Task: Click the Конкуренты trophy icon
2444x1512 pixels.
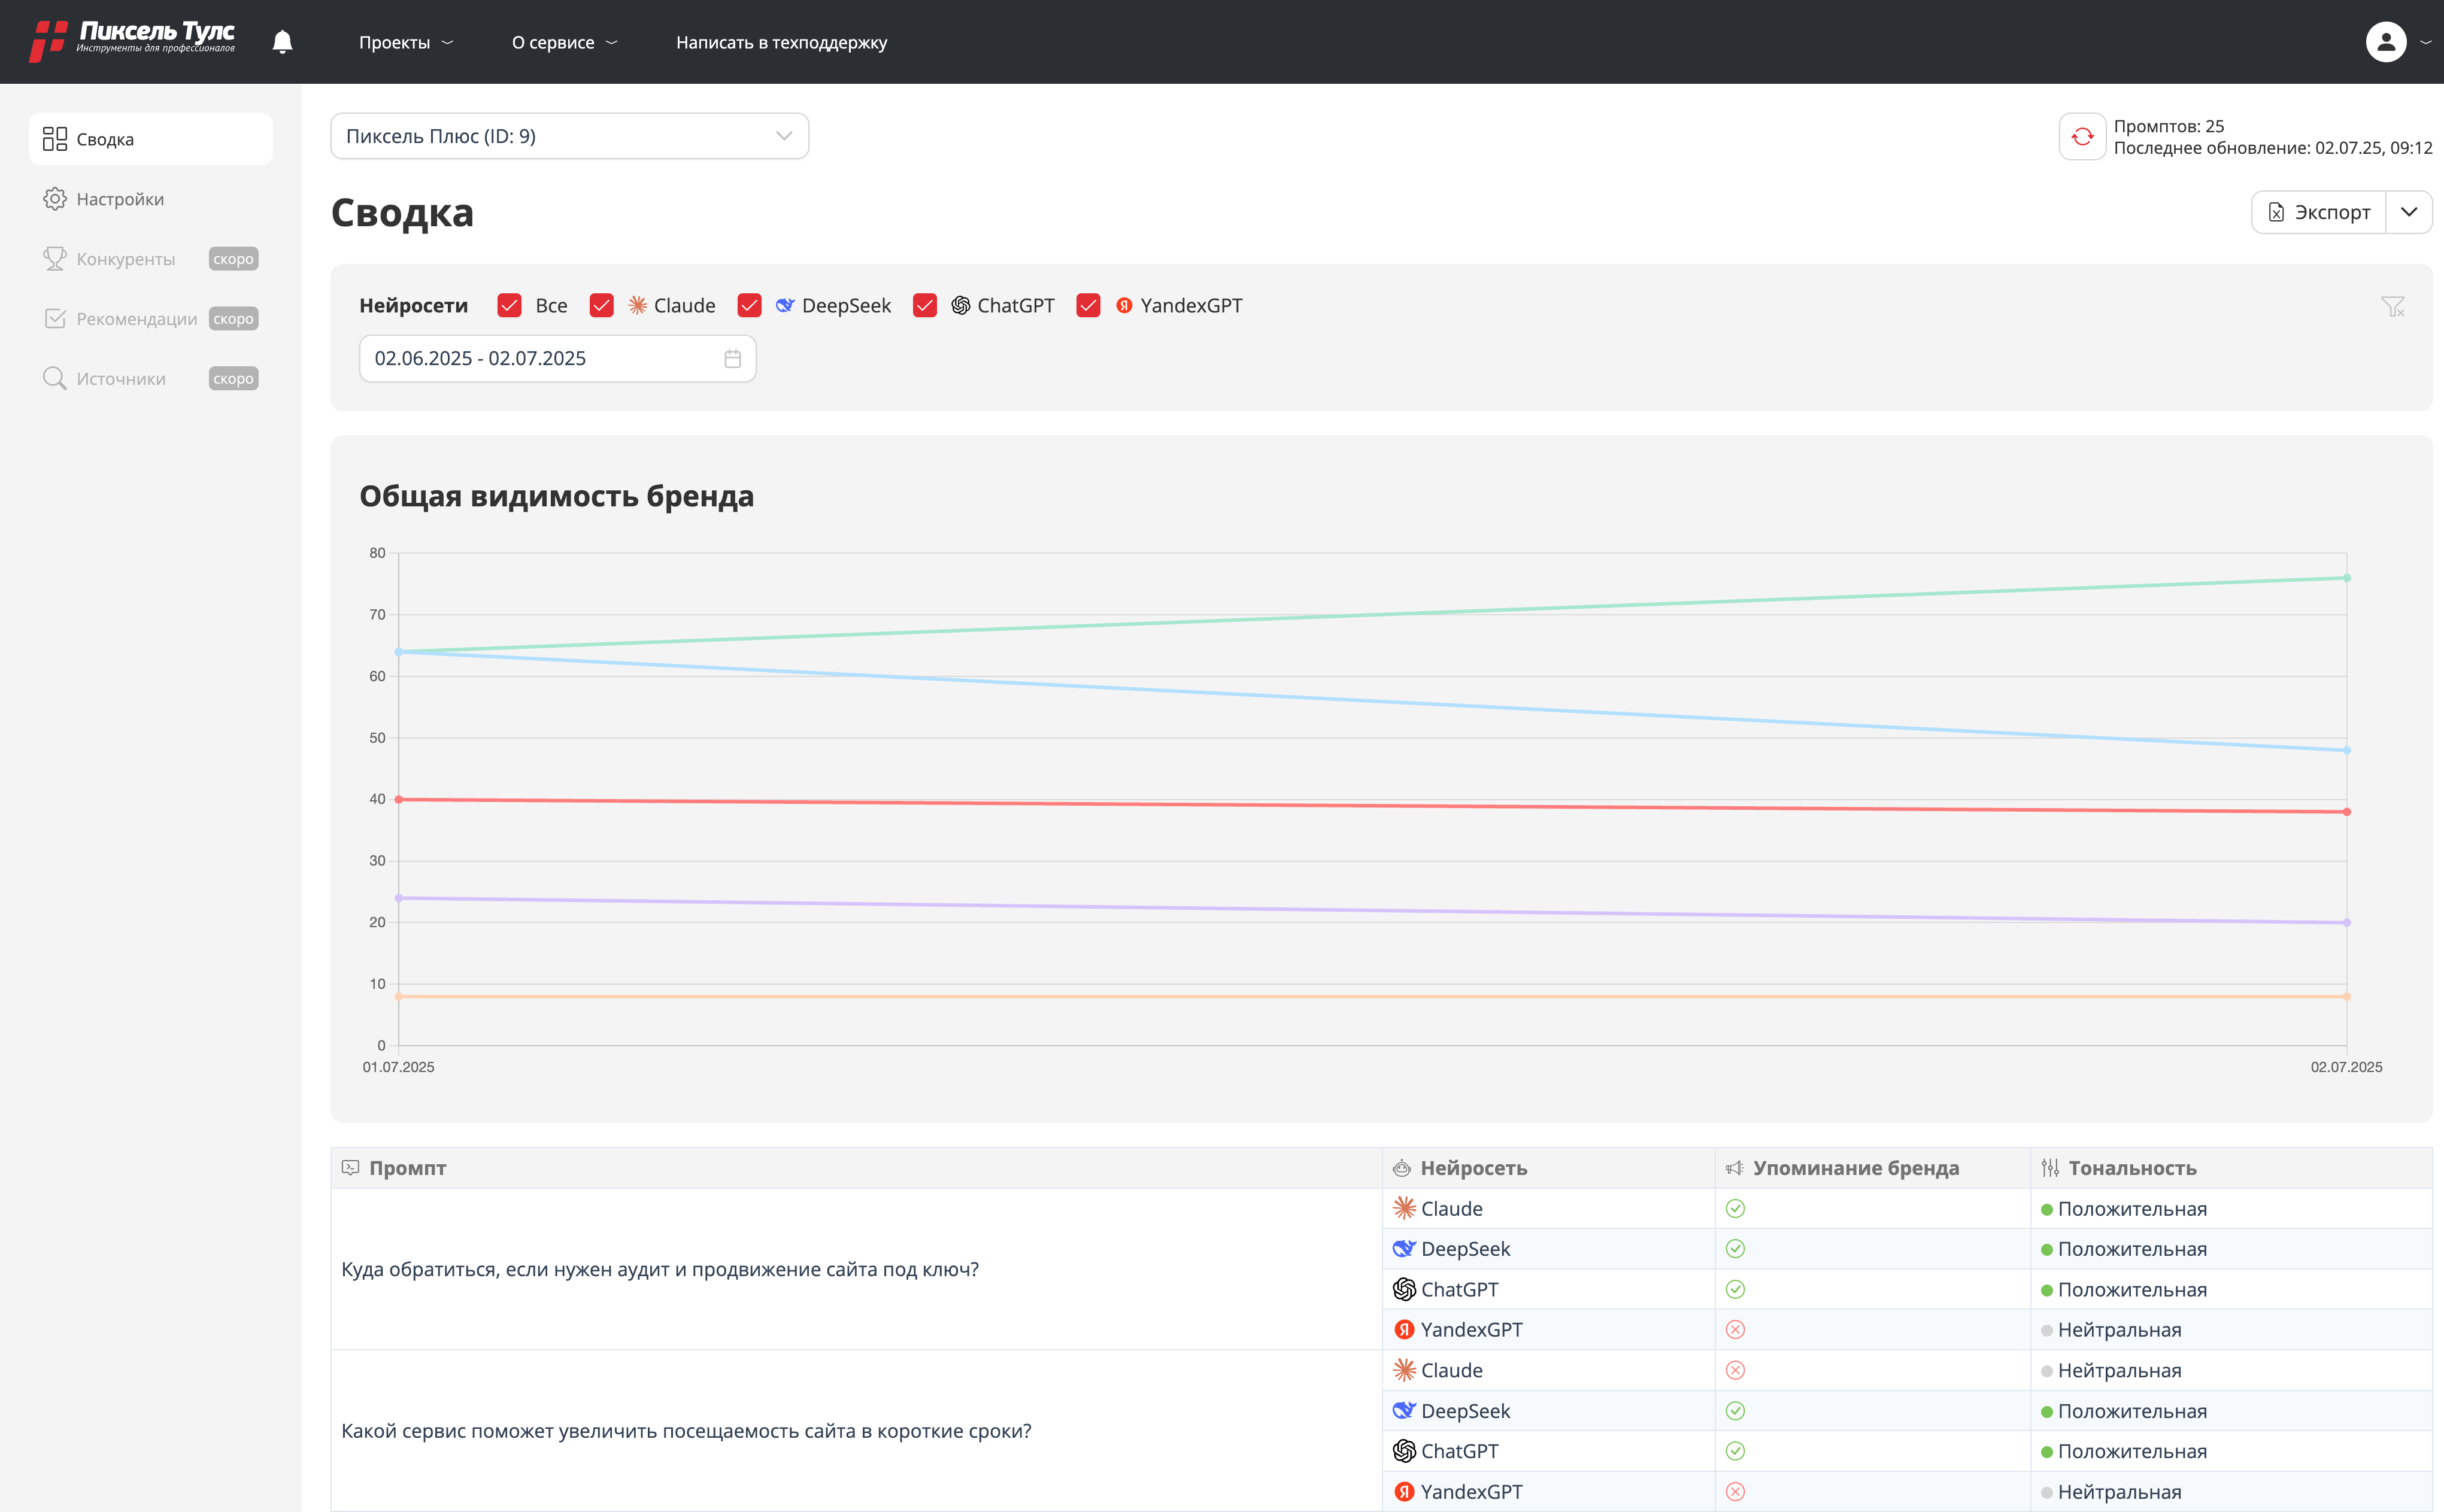Action: (x=55, y=259)
